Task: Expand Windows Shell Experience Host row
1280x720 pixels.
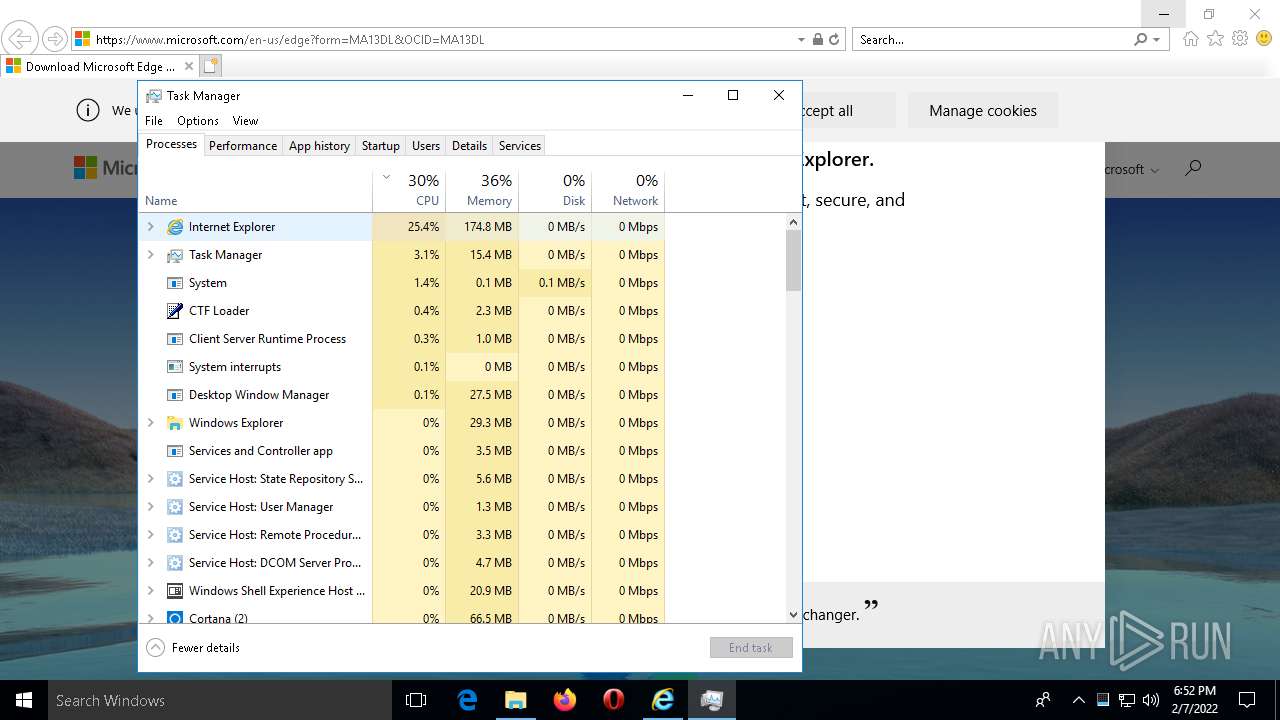Action: 151,591
